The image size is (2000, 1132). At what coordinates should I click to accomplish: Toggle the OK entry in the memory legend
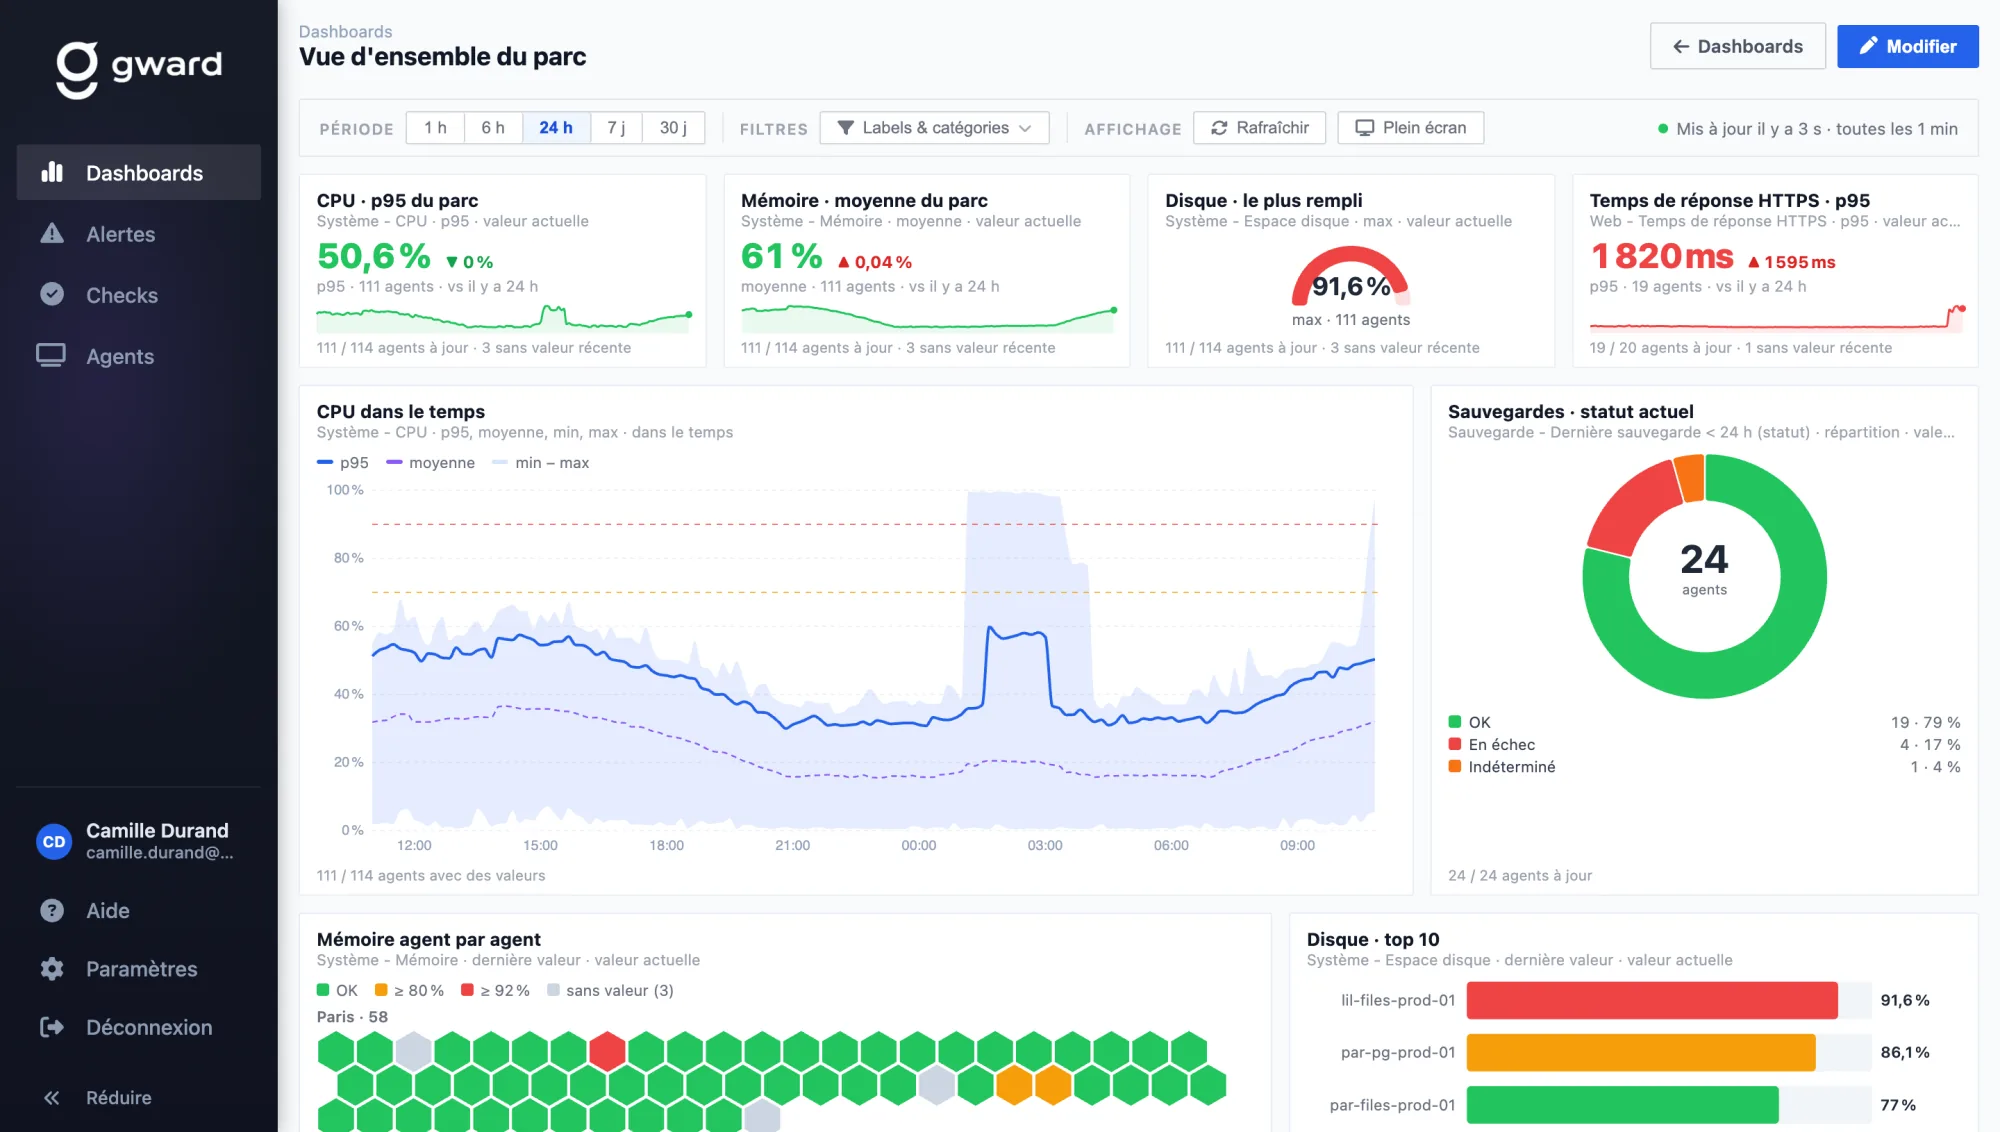pyautogui.click(x=337, y=990)
